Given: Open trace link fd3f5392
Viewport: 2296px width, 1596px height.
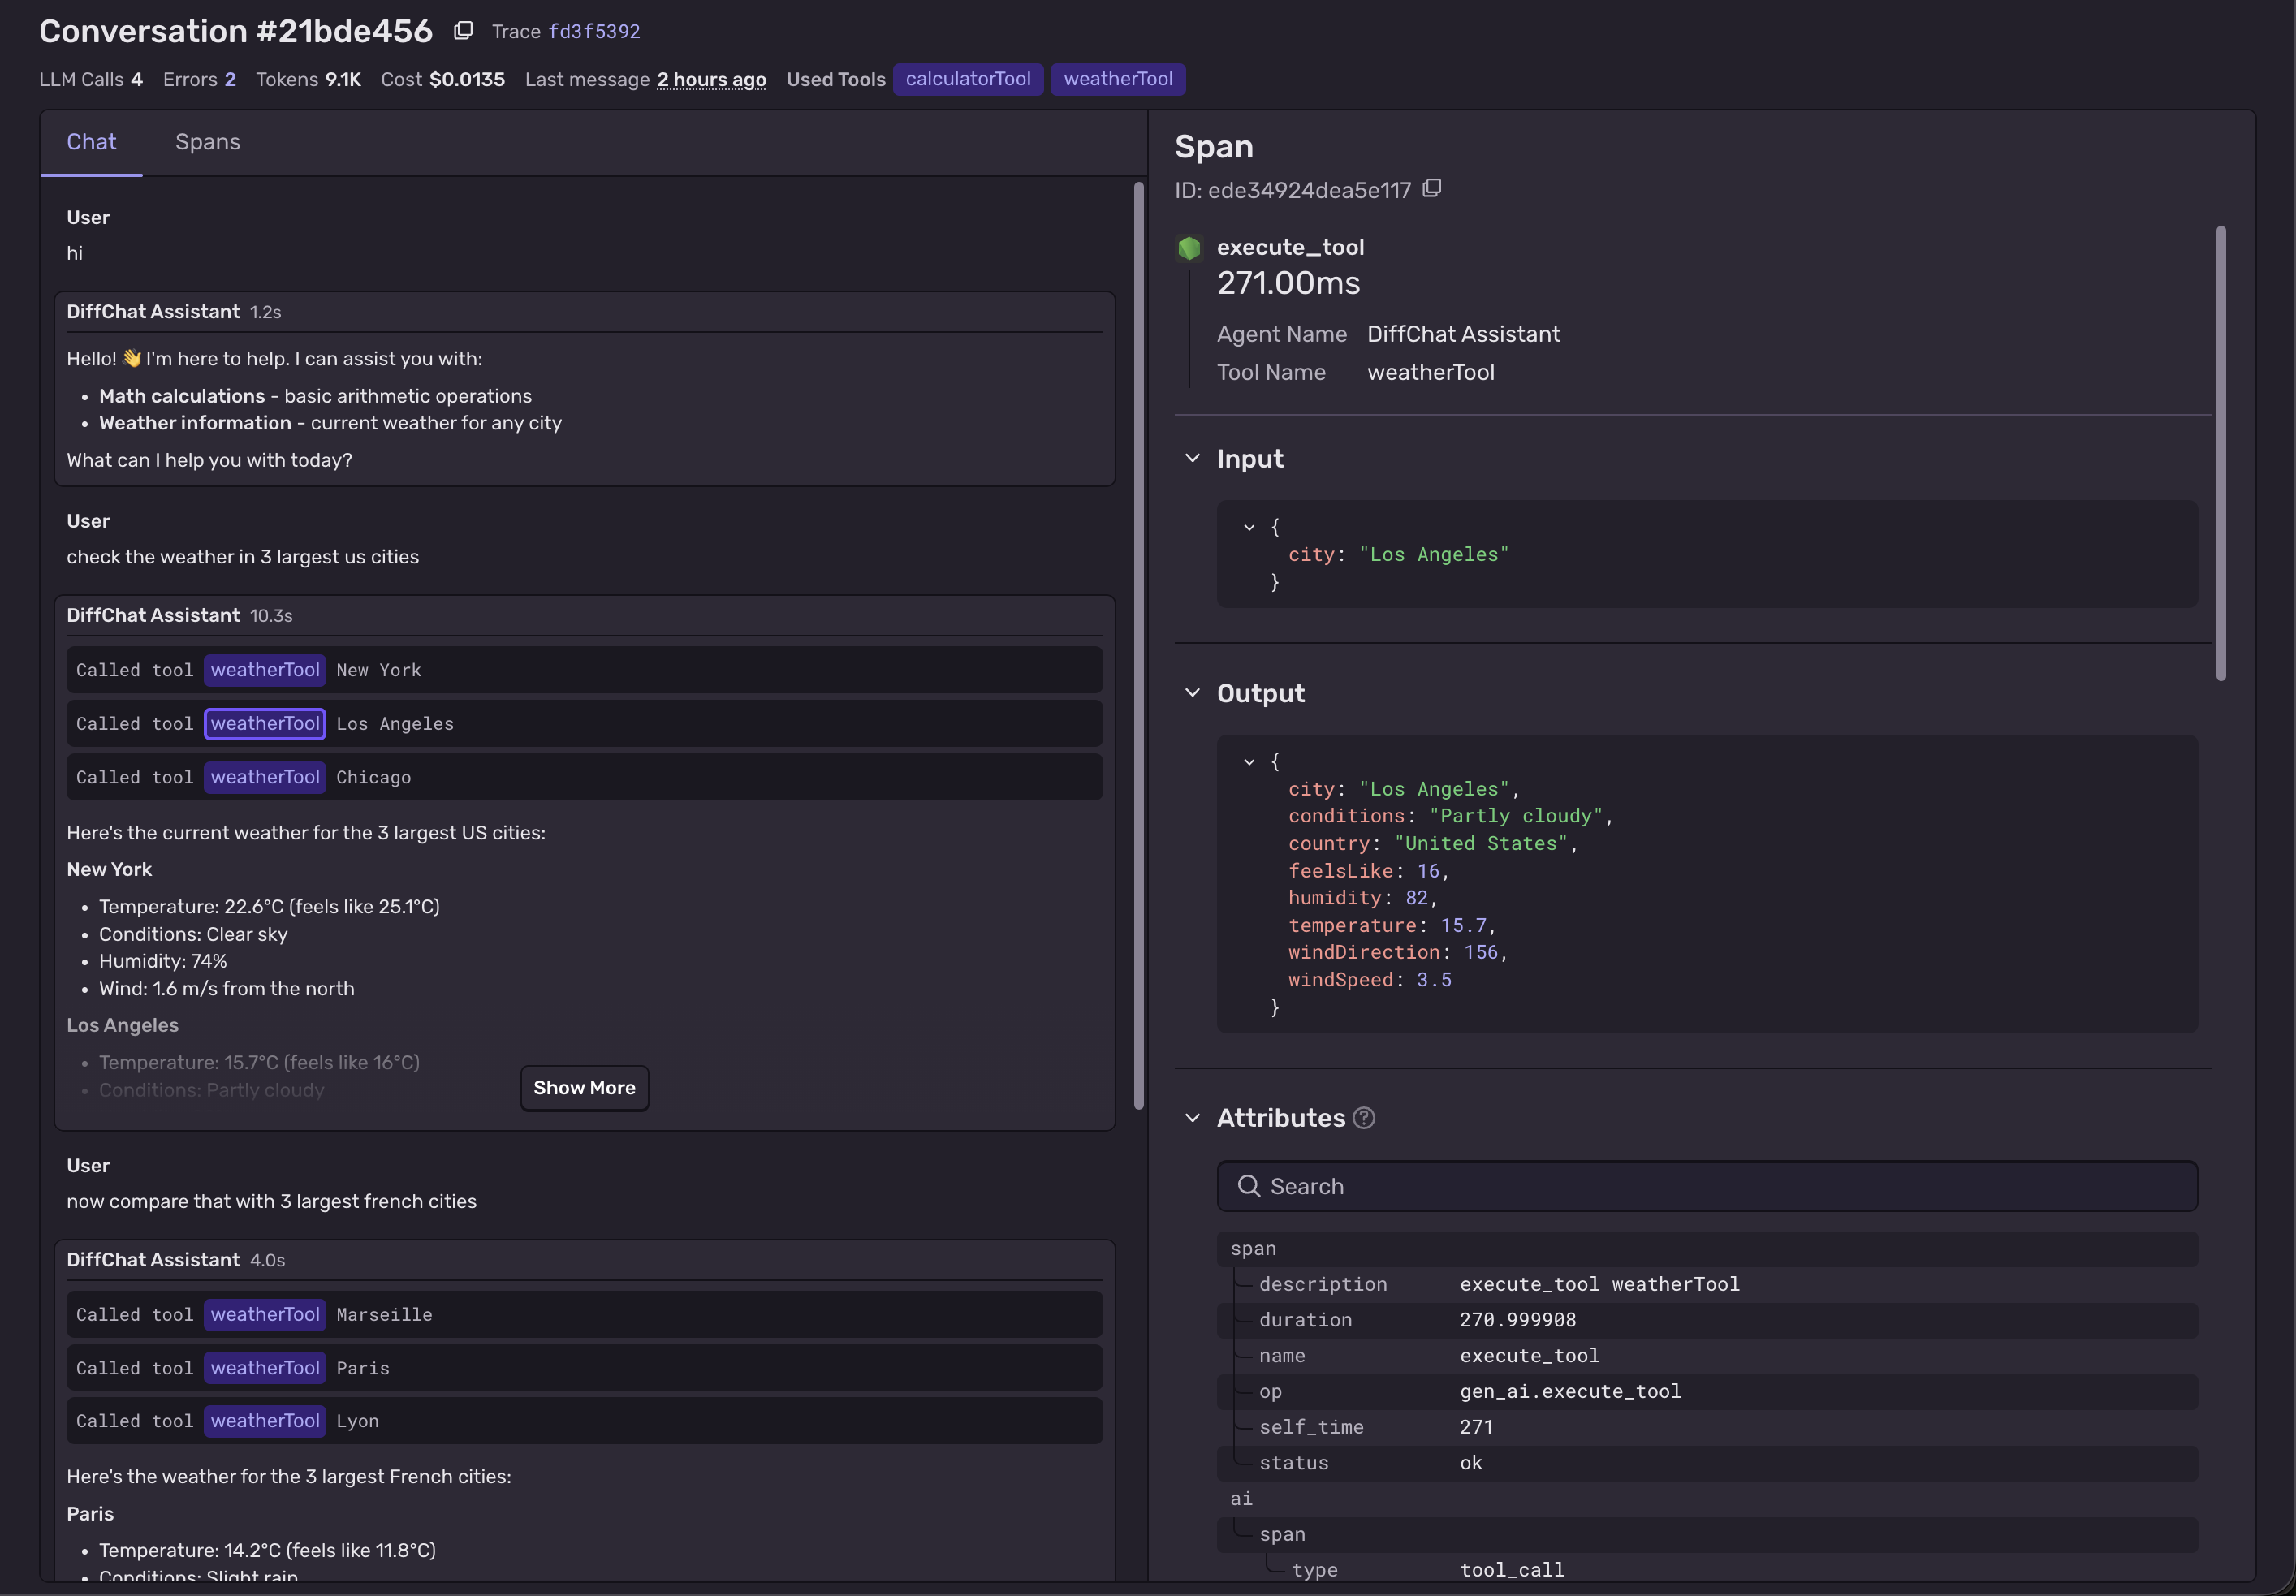Looking at the screenshot, I should point(594,31).
